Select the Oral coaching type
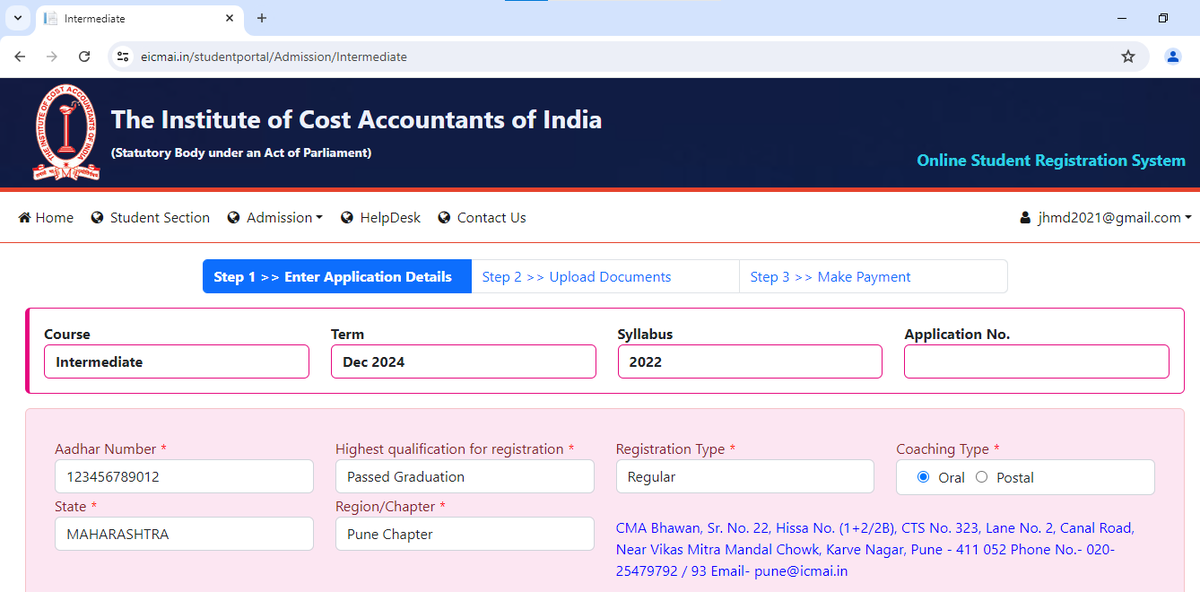 pos(923,477)
